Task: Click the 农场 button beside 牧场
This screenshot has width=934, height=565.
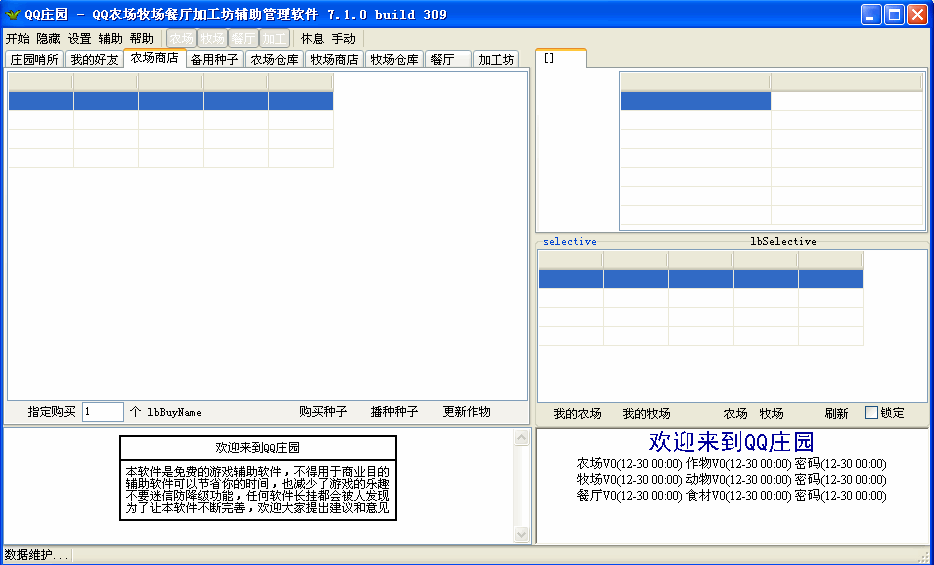Action: (735, 413)
